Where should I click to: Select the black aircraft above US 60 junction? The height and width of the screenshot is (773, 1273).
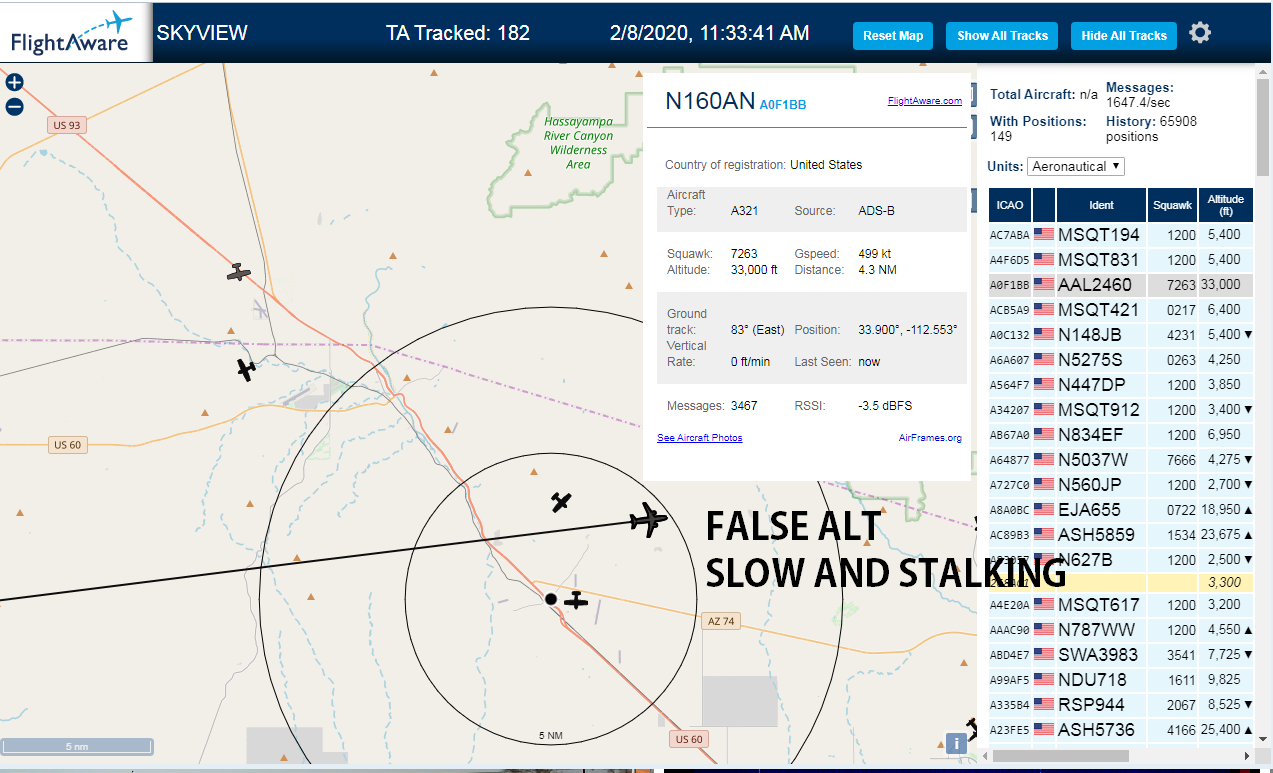246,369
